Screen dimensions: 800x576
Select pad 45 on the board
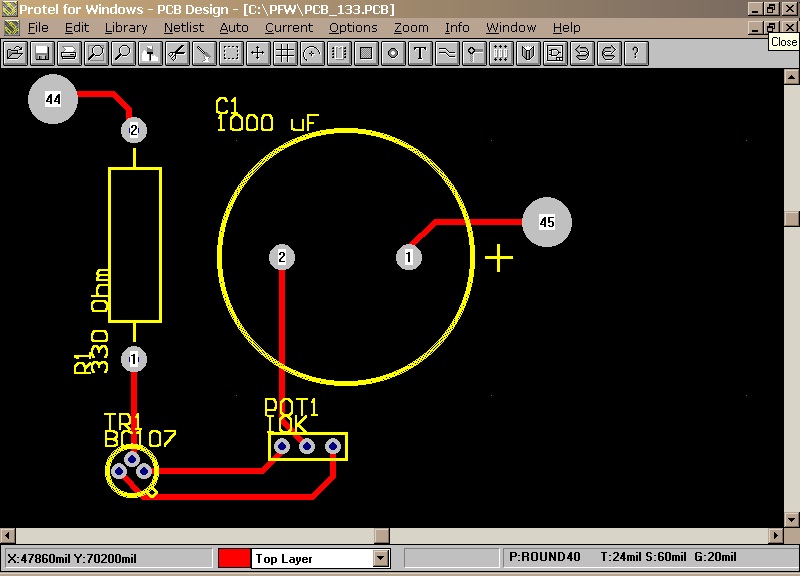click(547, 222)
